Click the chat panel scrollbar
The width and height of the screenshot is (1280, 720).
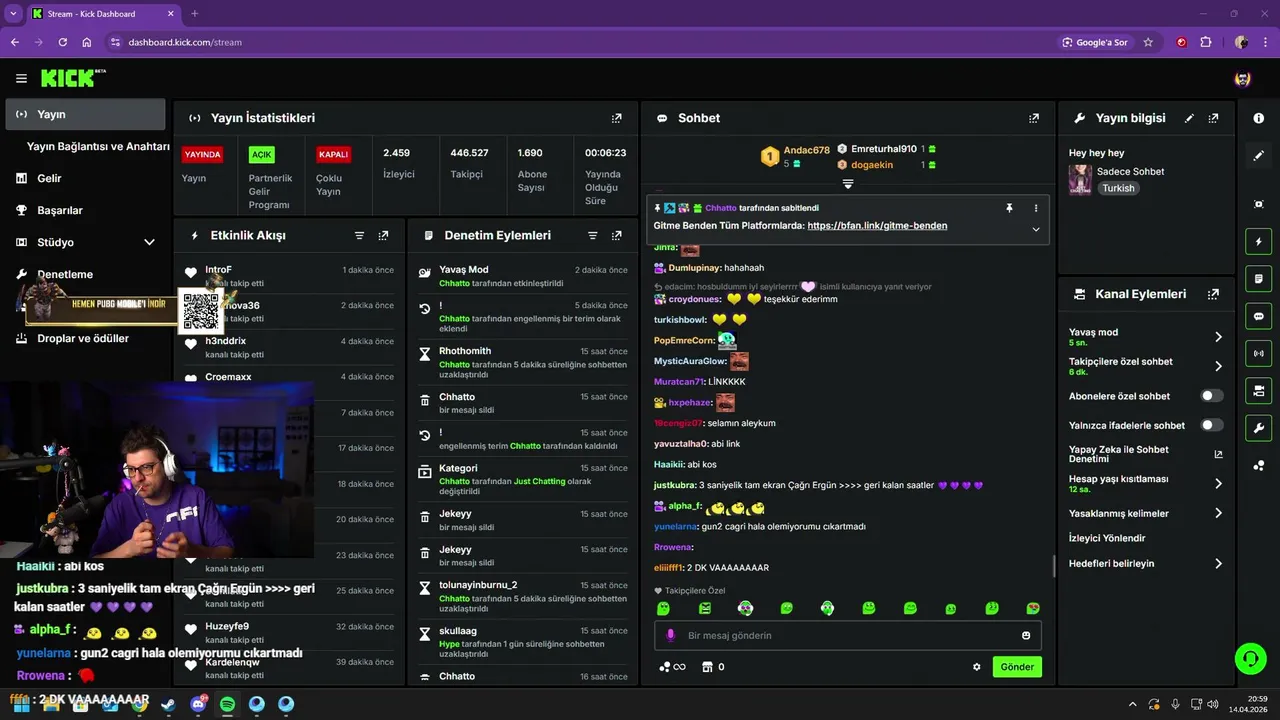[x=1054, y=566]
